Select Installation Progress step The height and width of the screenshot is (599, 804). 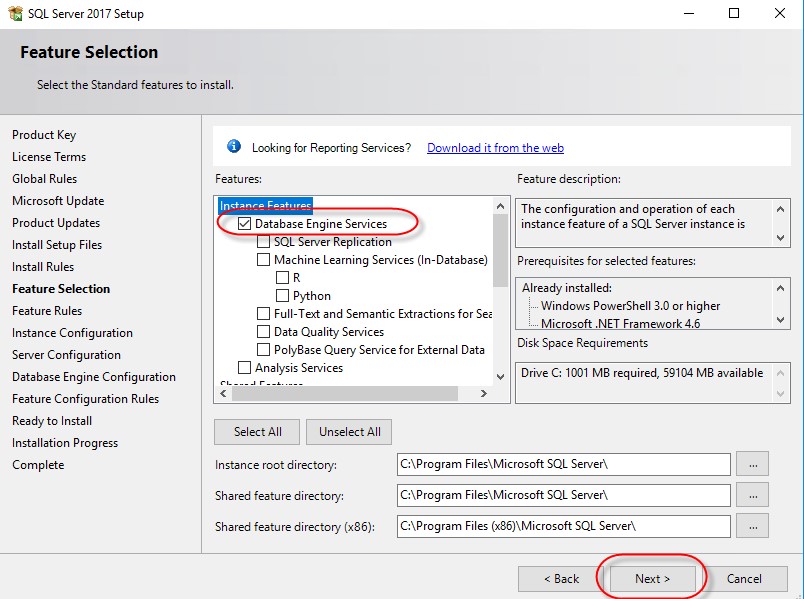click(65, 443)
